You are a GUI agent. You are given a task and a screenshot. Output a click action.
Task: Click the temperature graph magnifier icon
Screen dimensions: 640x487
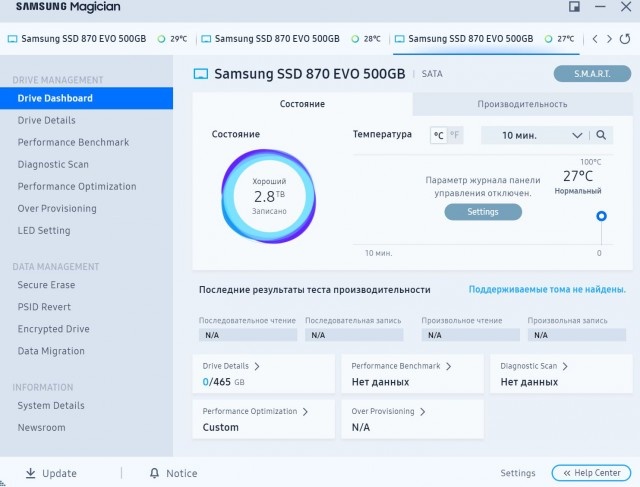tap(601, 135)
